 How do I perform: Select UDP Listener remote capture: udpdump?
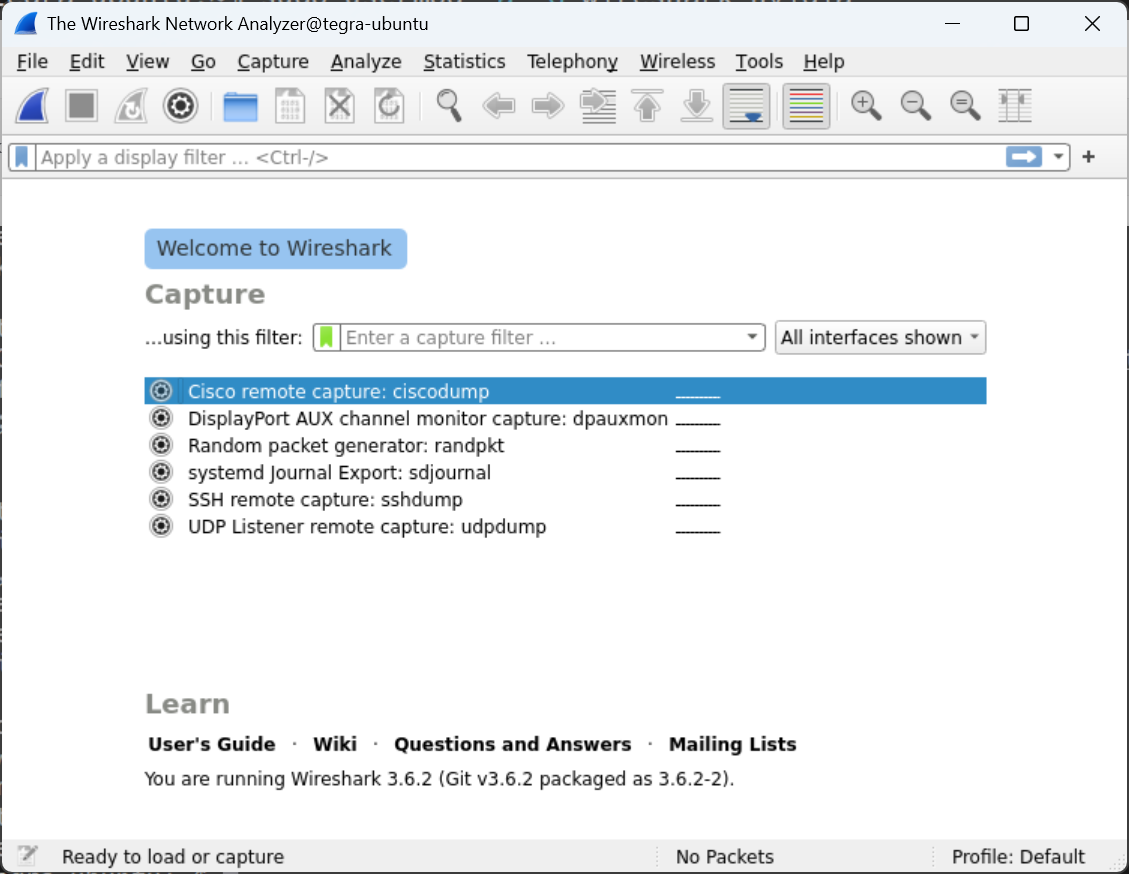click(565, 526)
